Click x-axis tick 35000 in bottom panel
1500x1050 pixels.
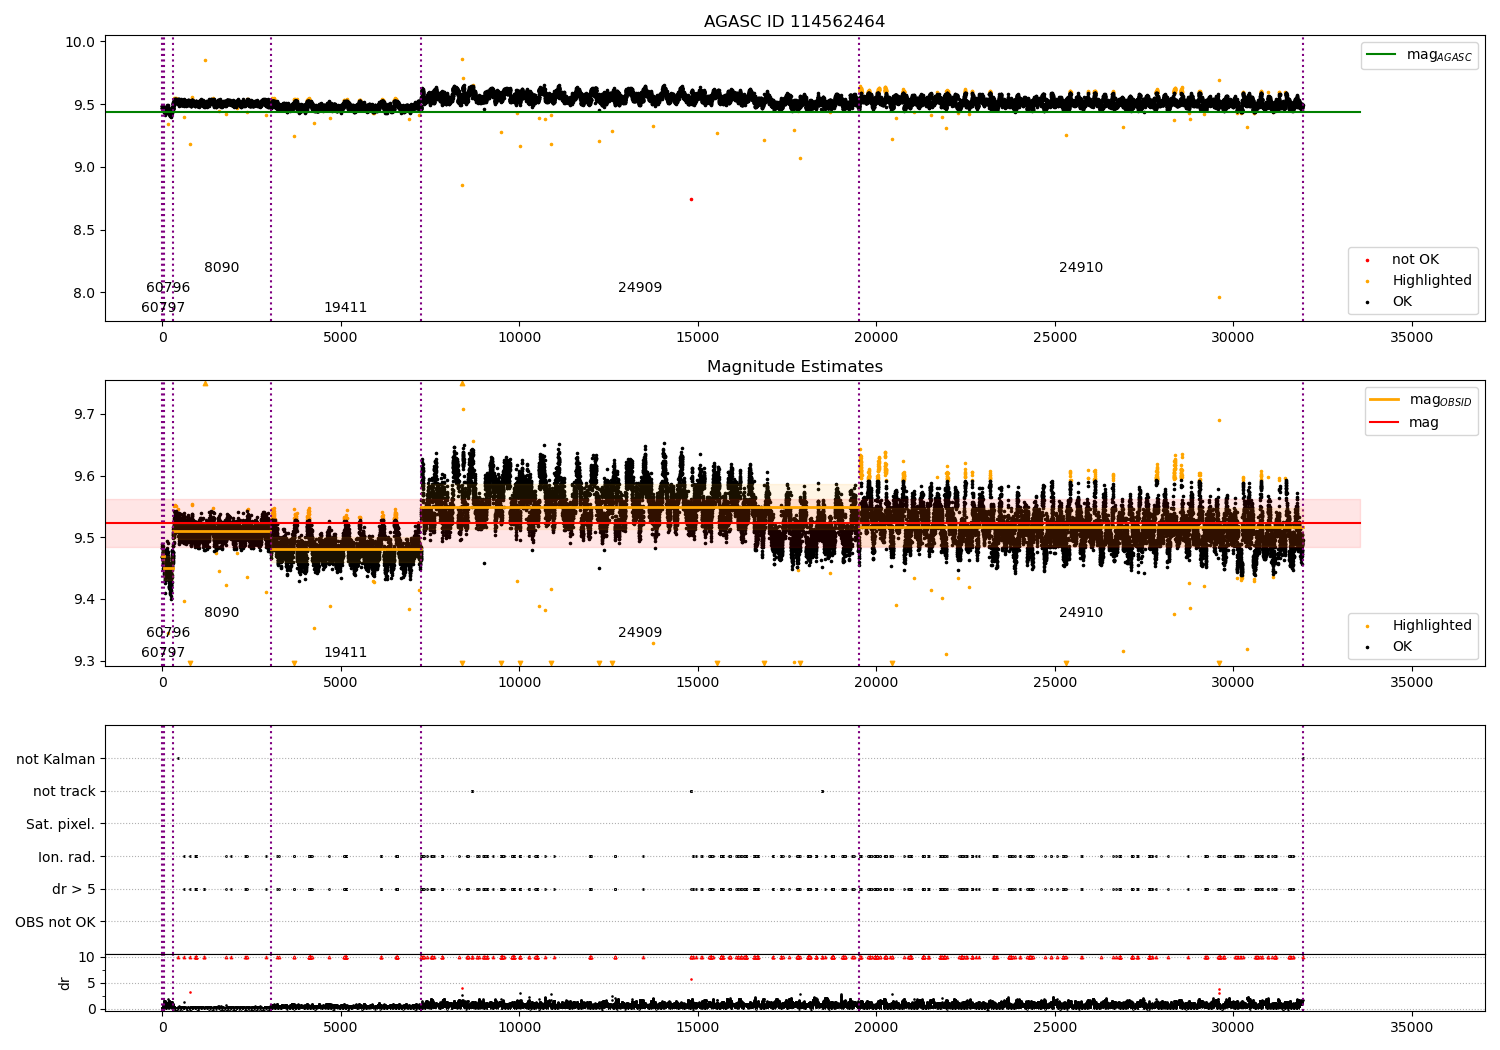1411,1027
